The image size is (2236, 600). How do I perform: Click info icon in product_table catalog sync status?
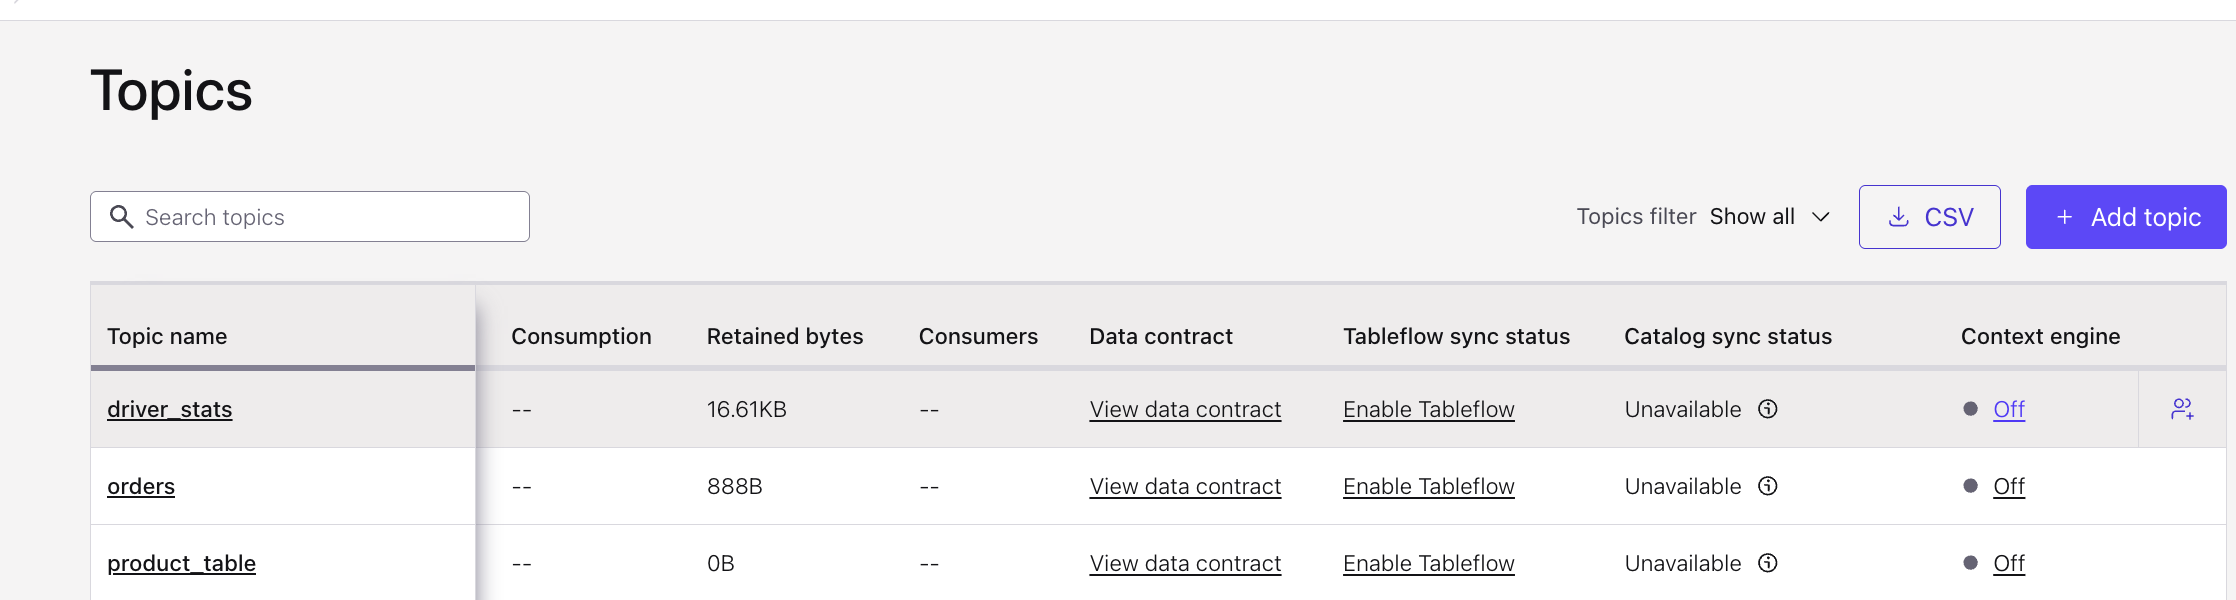[1768, 563]
